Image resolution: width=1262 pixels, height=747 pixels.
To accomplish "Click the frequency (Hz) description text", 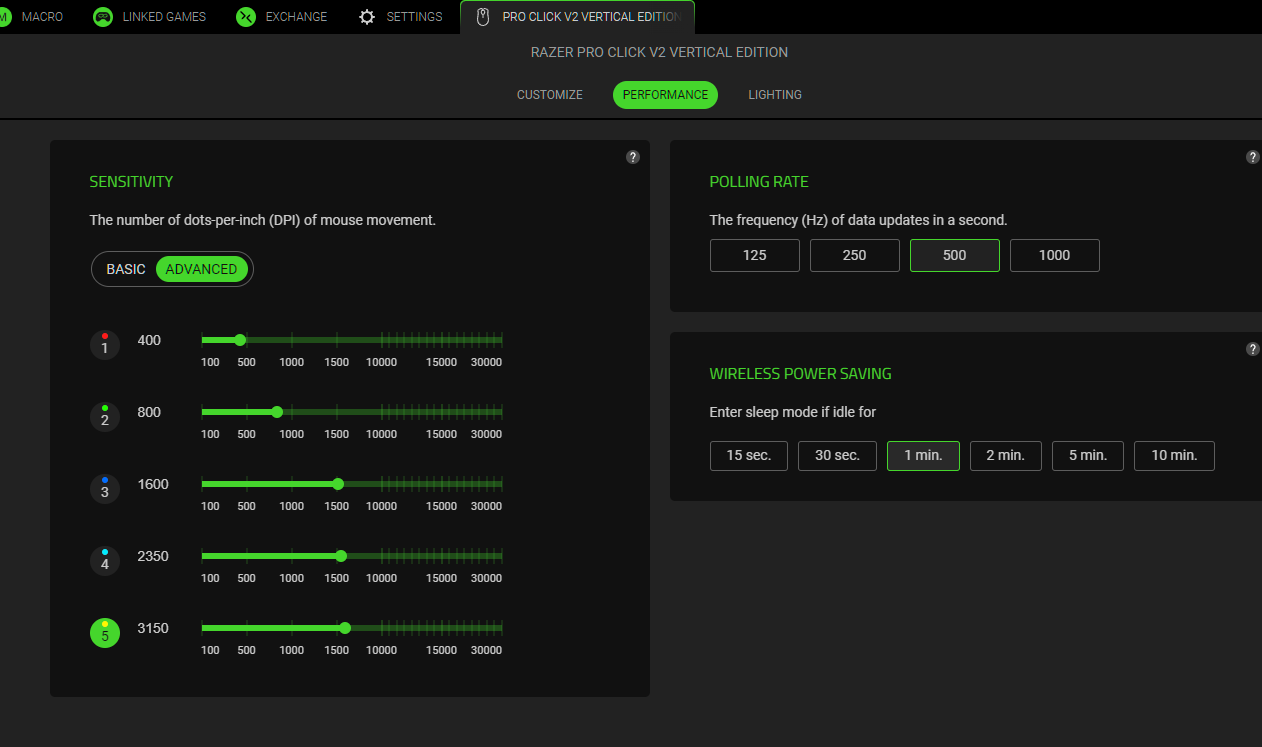I will [858, 220].
